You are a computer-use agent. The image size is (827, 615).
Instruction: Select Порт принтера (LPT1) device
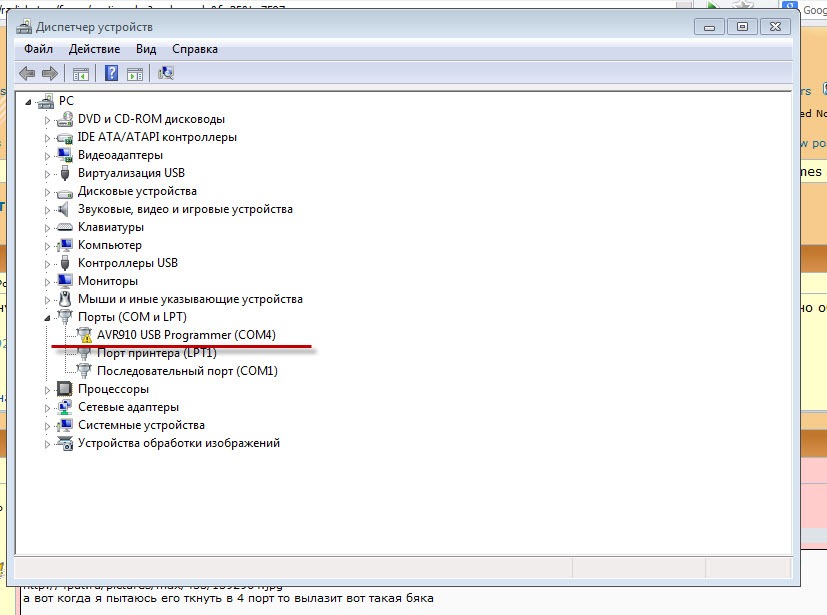156,353
